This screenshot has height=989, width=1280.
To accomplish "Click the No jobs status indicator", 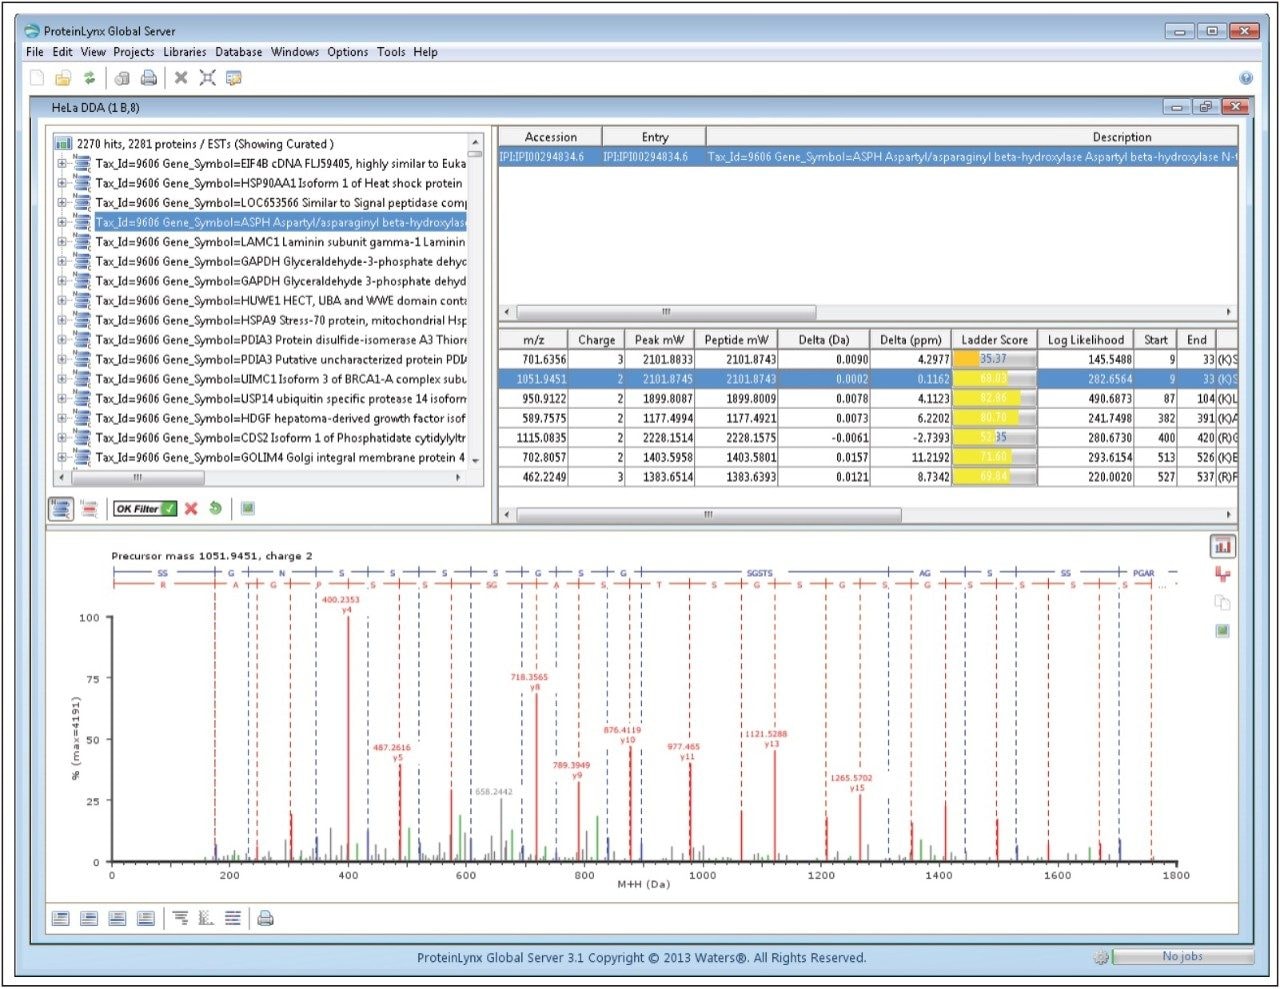I will pos(1183,957).
